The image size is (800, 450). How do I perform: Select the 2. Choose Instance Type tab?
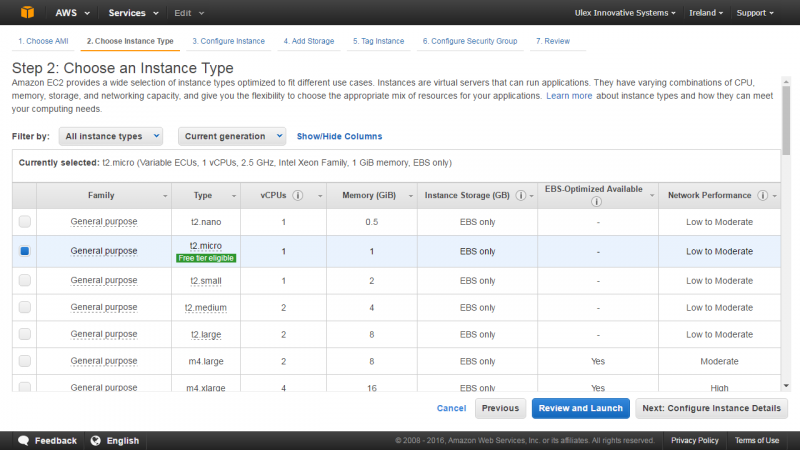(130, 41)
